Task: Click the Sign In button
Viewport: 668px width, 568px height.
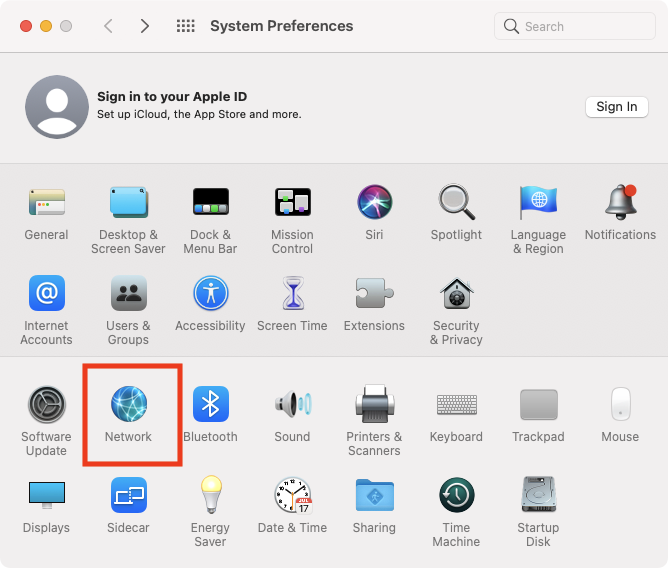Action: (x=616, y=107)
